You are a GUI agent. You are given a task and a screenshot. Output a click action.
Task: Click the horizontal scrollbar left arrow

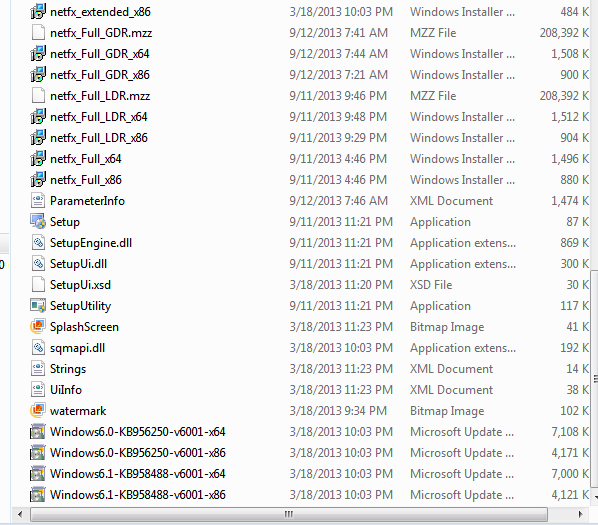(x=20, y=514)
